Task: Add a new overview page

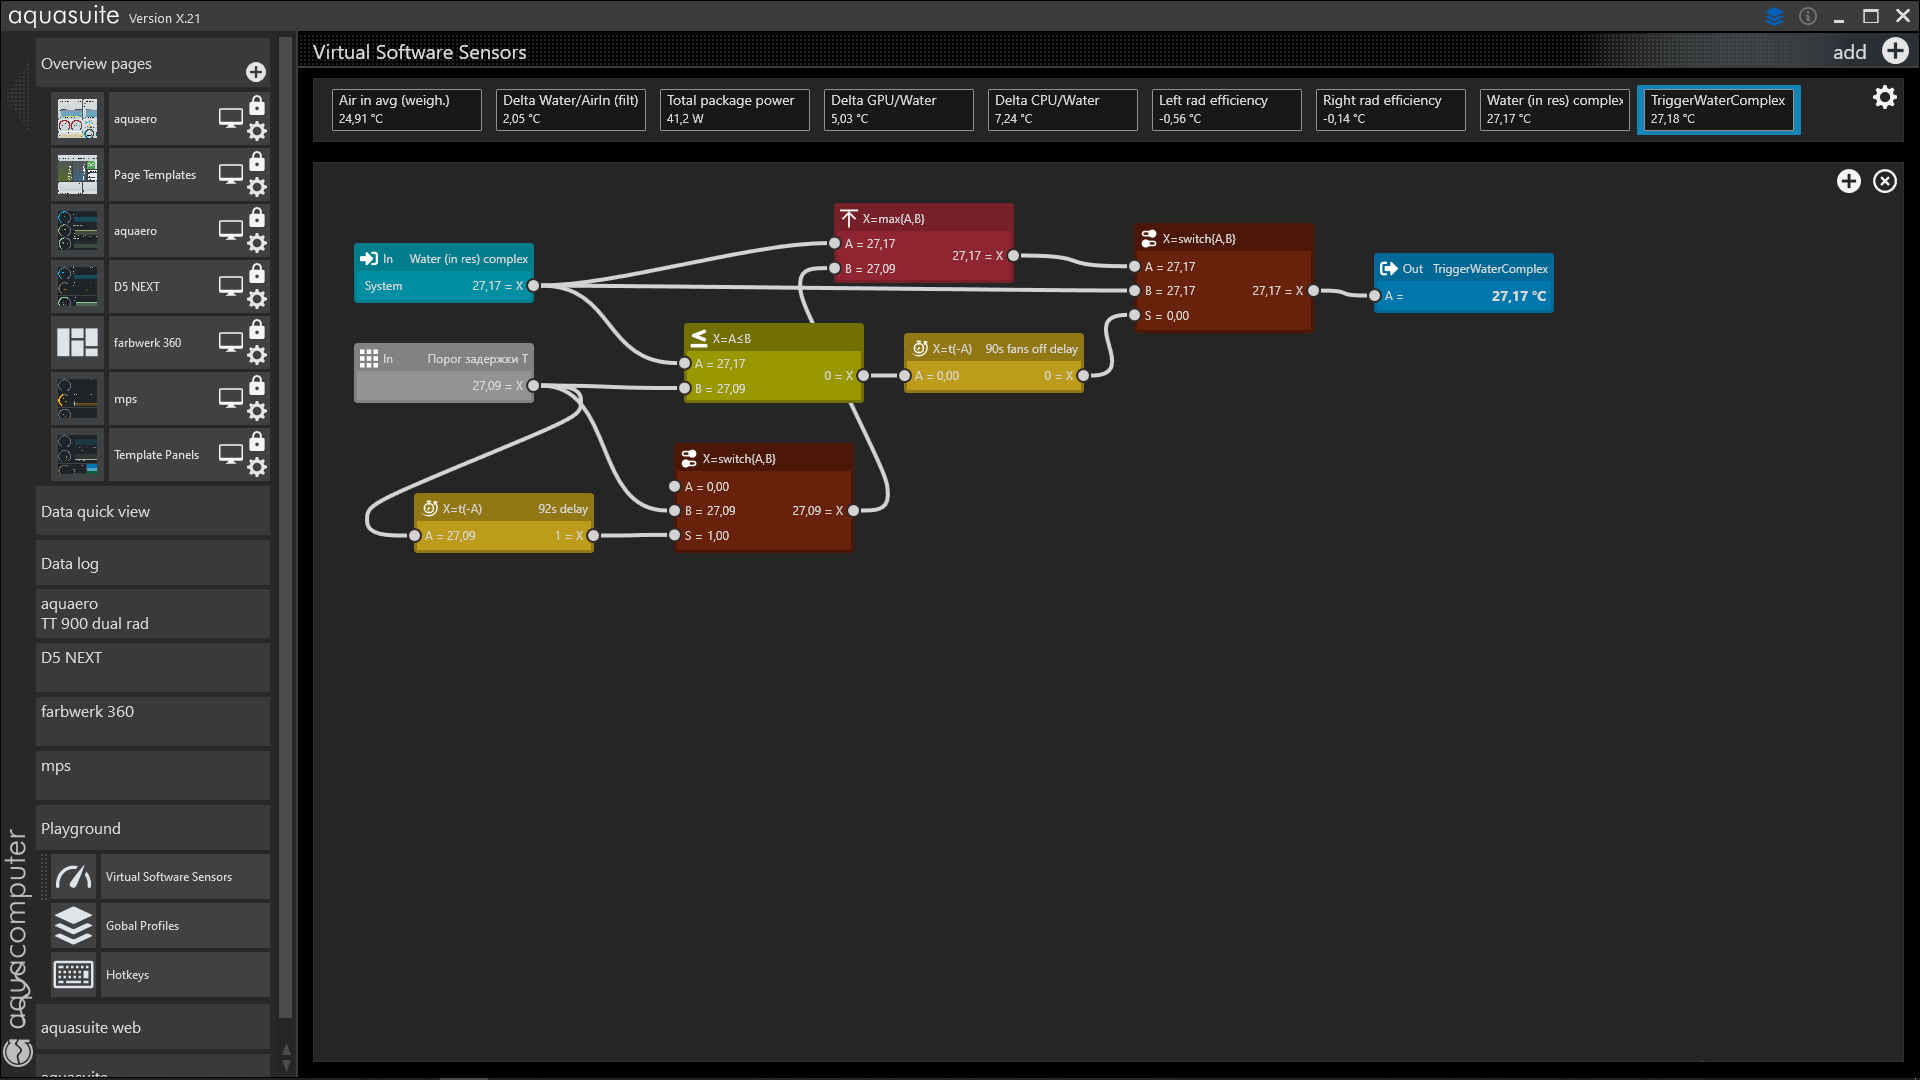Action: pos(256,72)
